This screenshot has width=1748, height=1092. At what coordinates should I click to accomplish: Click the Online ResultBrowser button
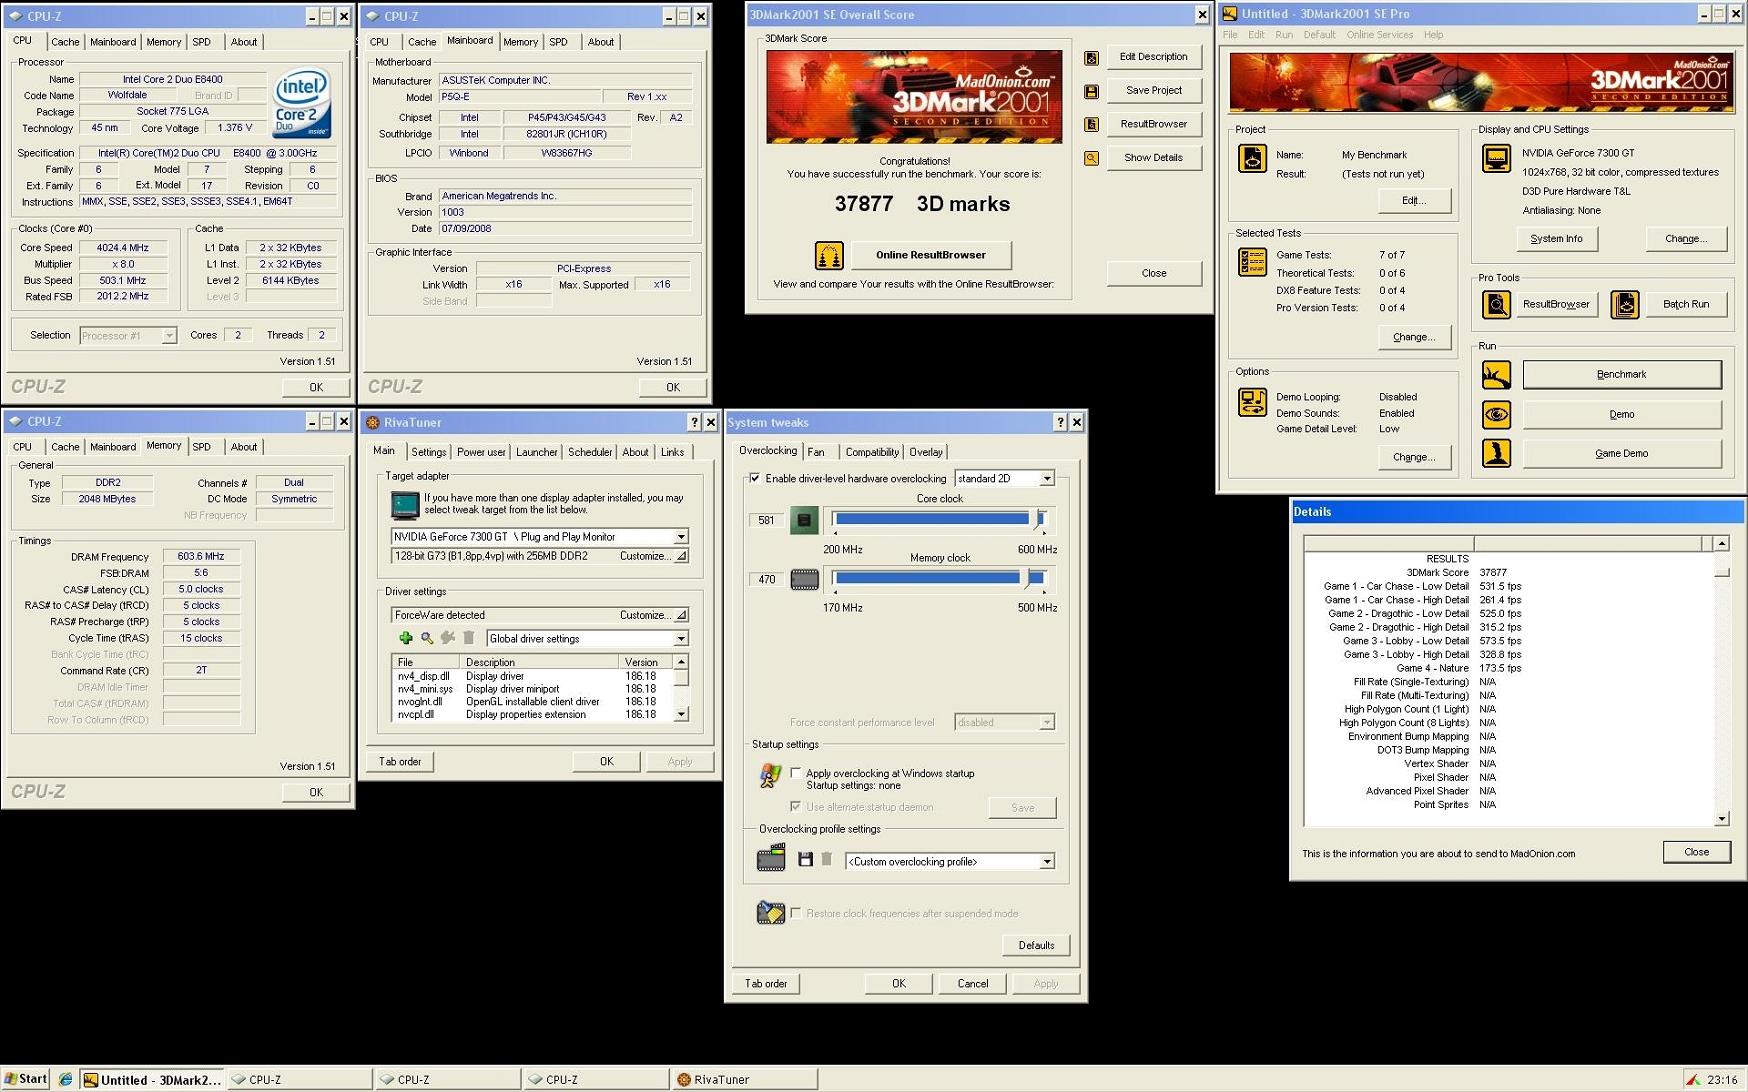tap(931, 255)
